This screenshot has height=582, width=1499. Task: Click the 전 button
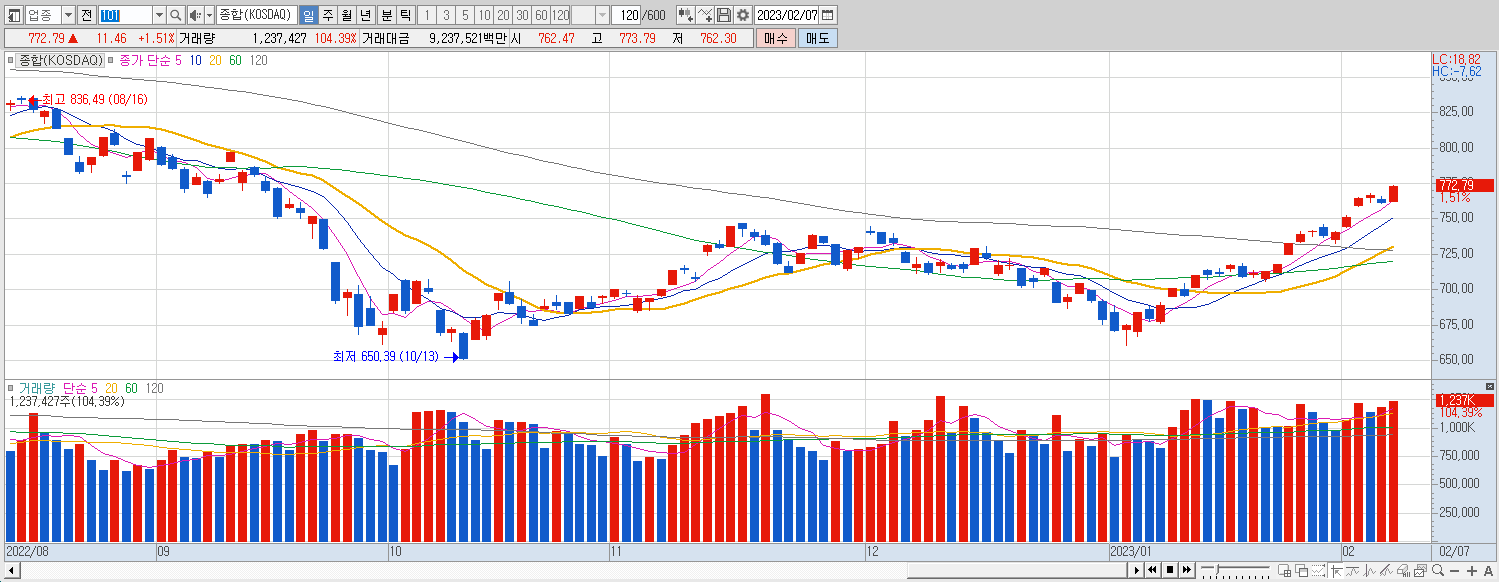coord(86,15)
